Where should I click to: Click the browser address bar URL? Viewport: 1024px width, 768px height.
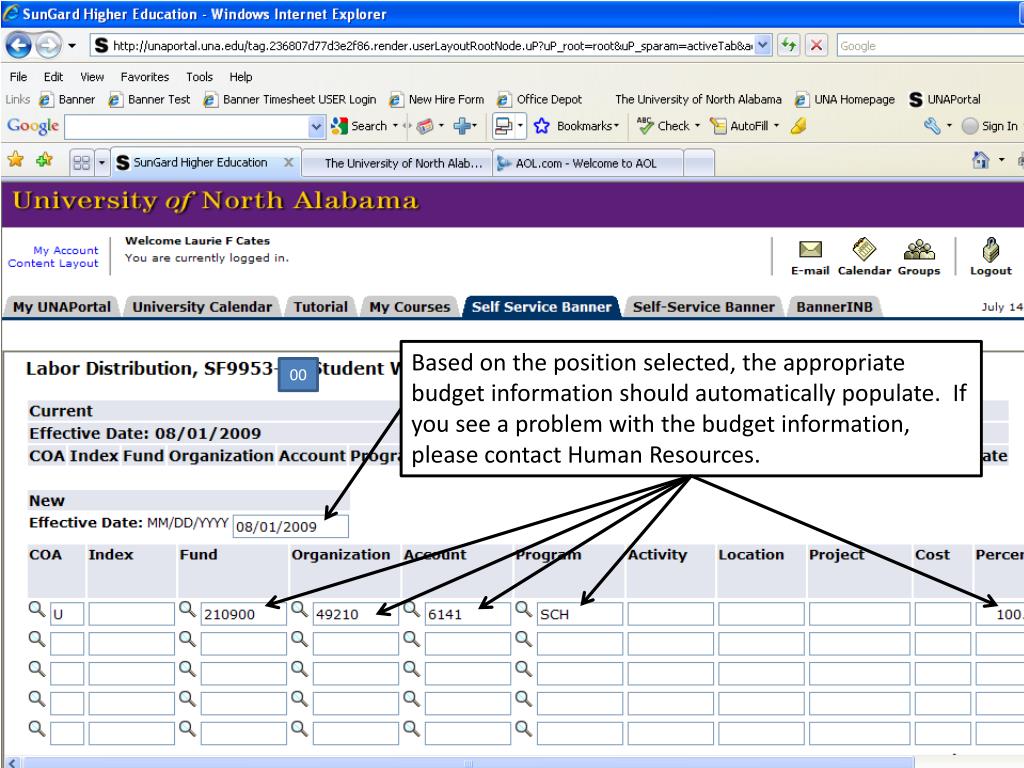click(x=431, y=46)
